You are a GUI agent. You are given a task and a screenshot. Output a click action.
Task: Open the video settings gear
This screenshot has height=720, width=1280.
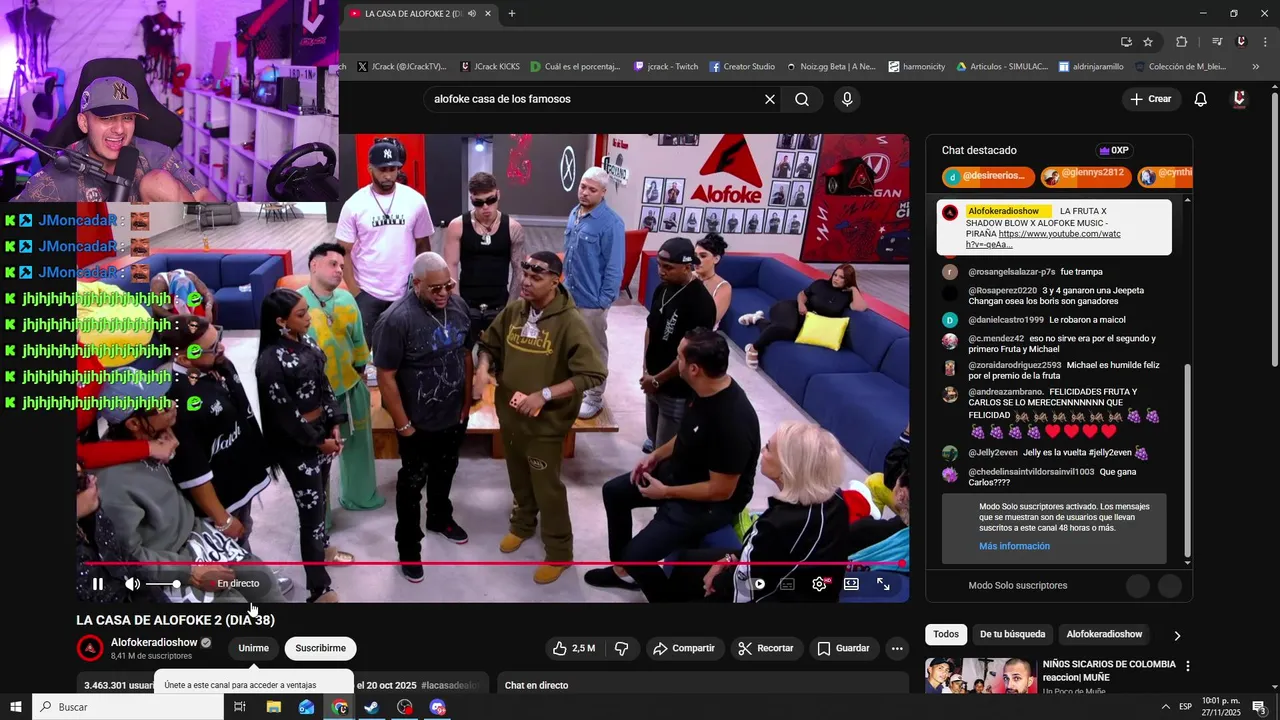click(x=819, y=584)
